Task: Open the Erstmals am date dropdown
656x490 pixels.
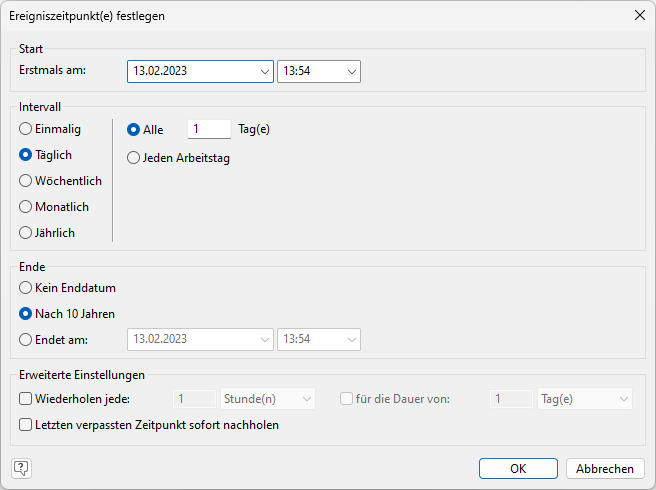Action: tap(264, 72)
